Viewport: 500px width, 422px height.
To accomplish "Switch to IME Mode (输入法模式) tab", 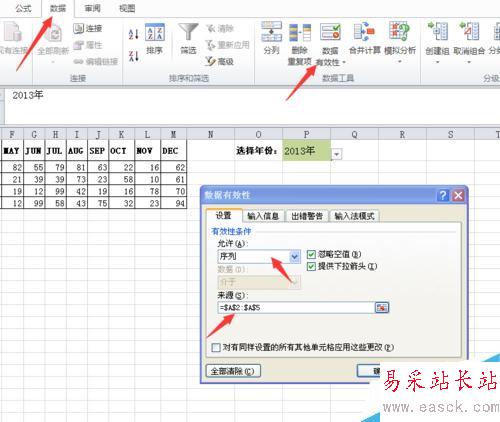I will (x=355, y=216).
